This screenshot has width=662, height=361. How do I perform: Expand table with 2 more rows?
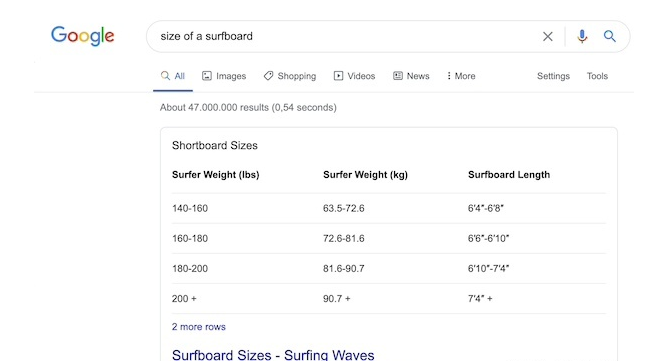click(198, 327)
